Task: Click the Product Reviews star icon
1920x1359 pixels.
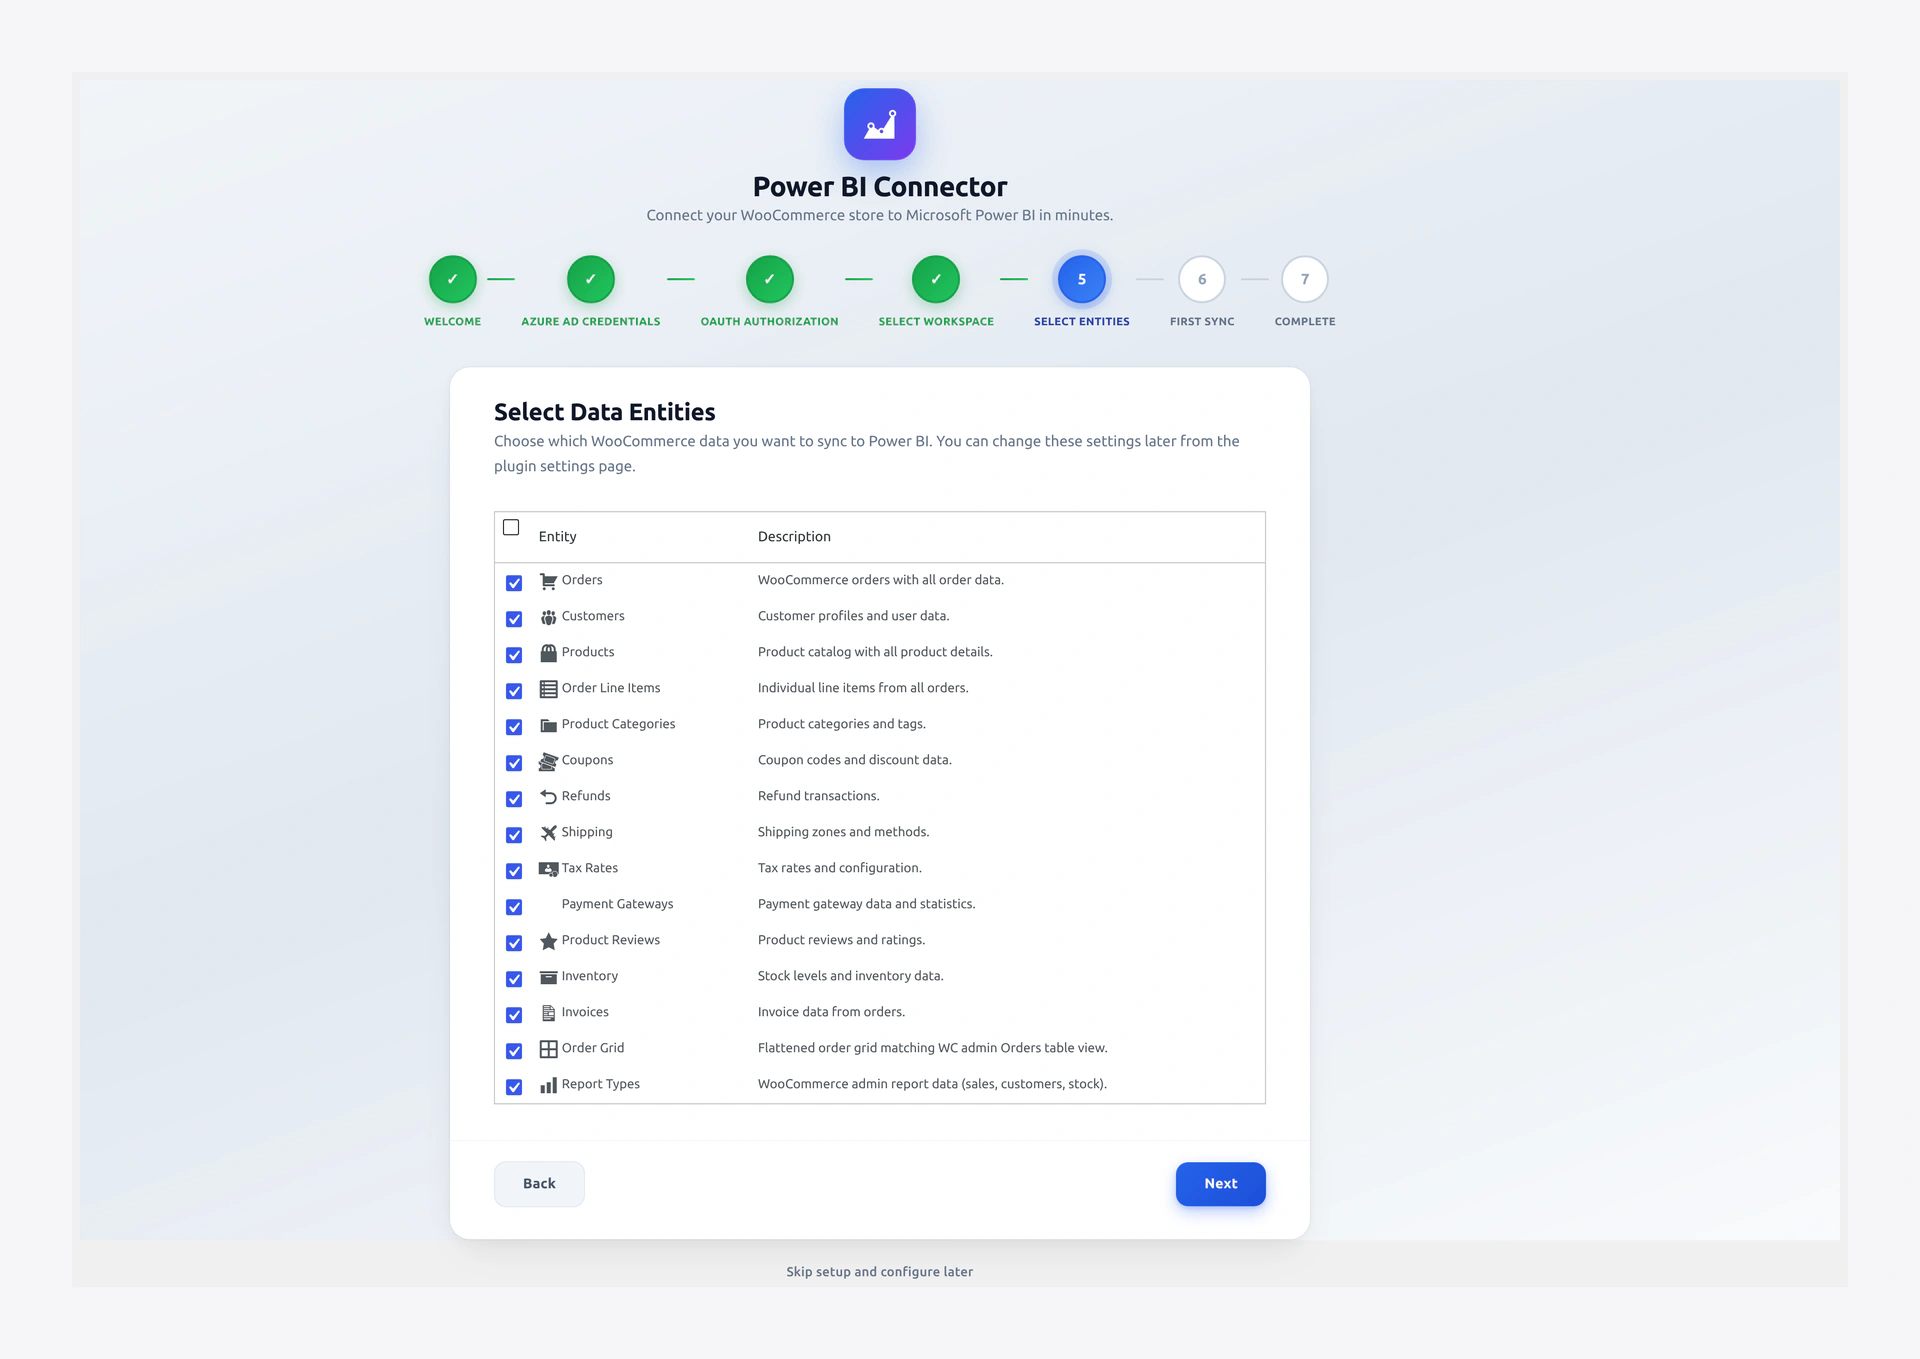Action: [x=548, y=941]
